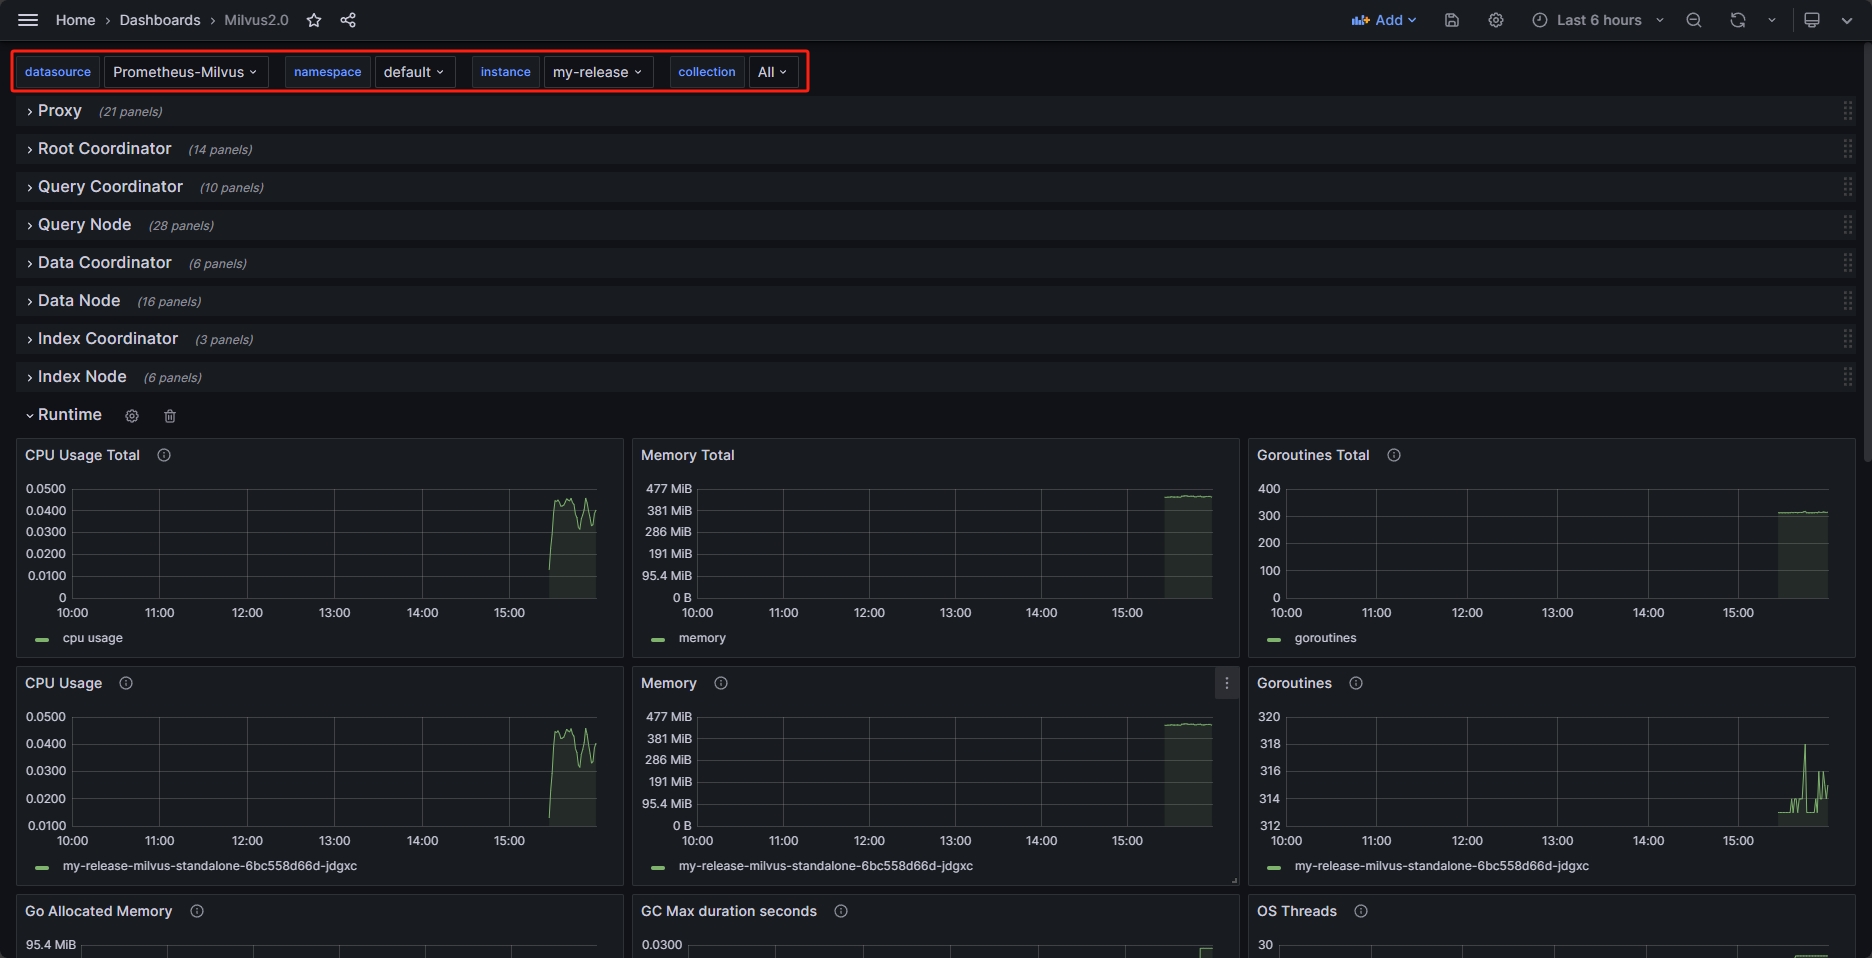The width and height of the screenshot is (1872, 958).
Task: Click the Proxy row drag handle
Action: click(1848, 111)
